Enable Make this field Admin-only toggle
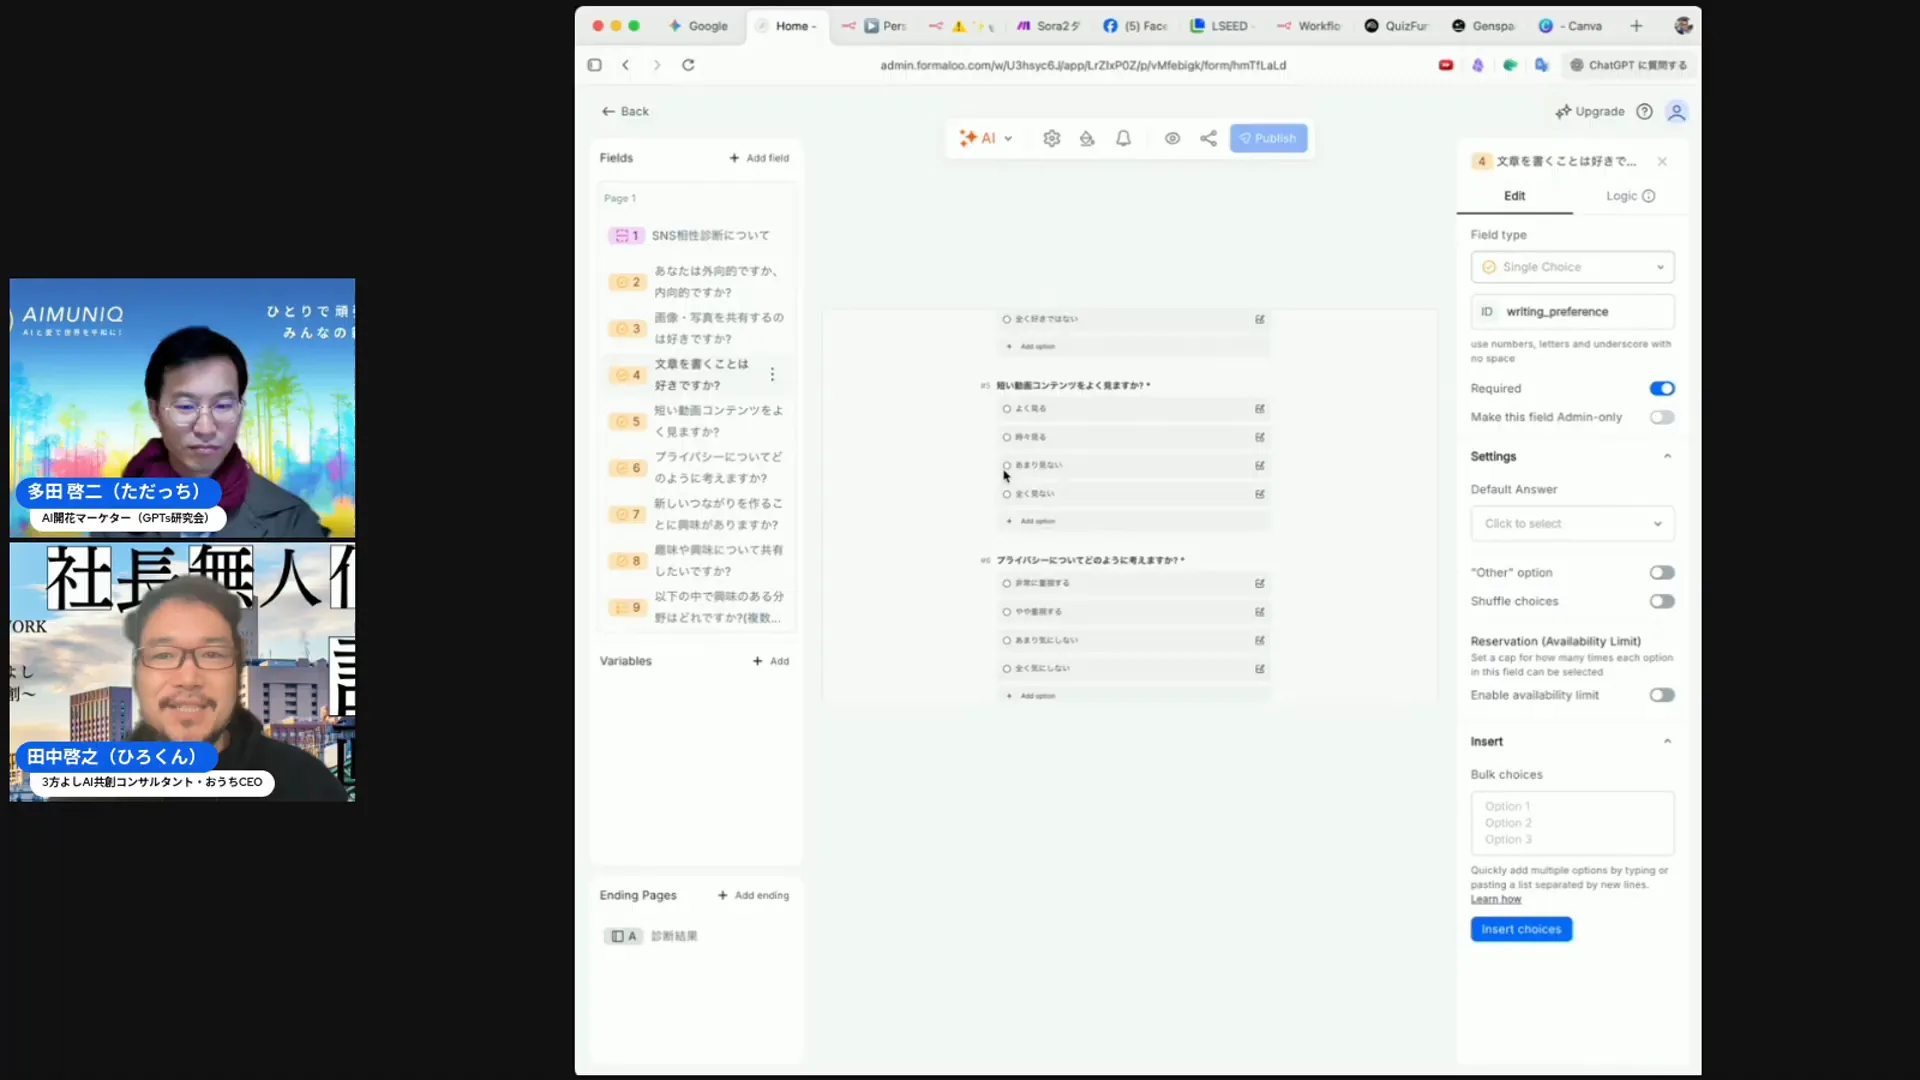The width and height of the screenshot is (1920, 1080). tap(1661, 417)
